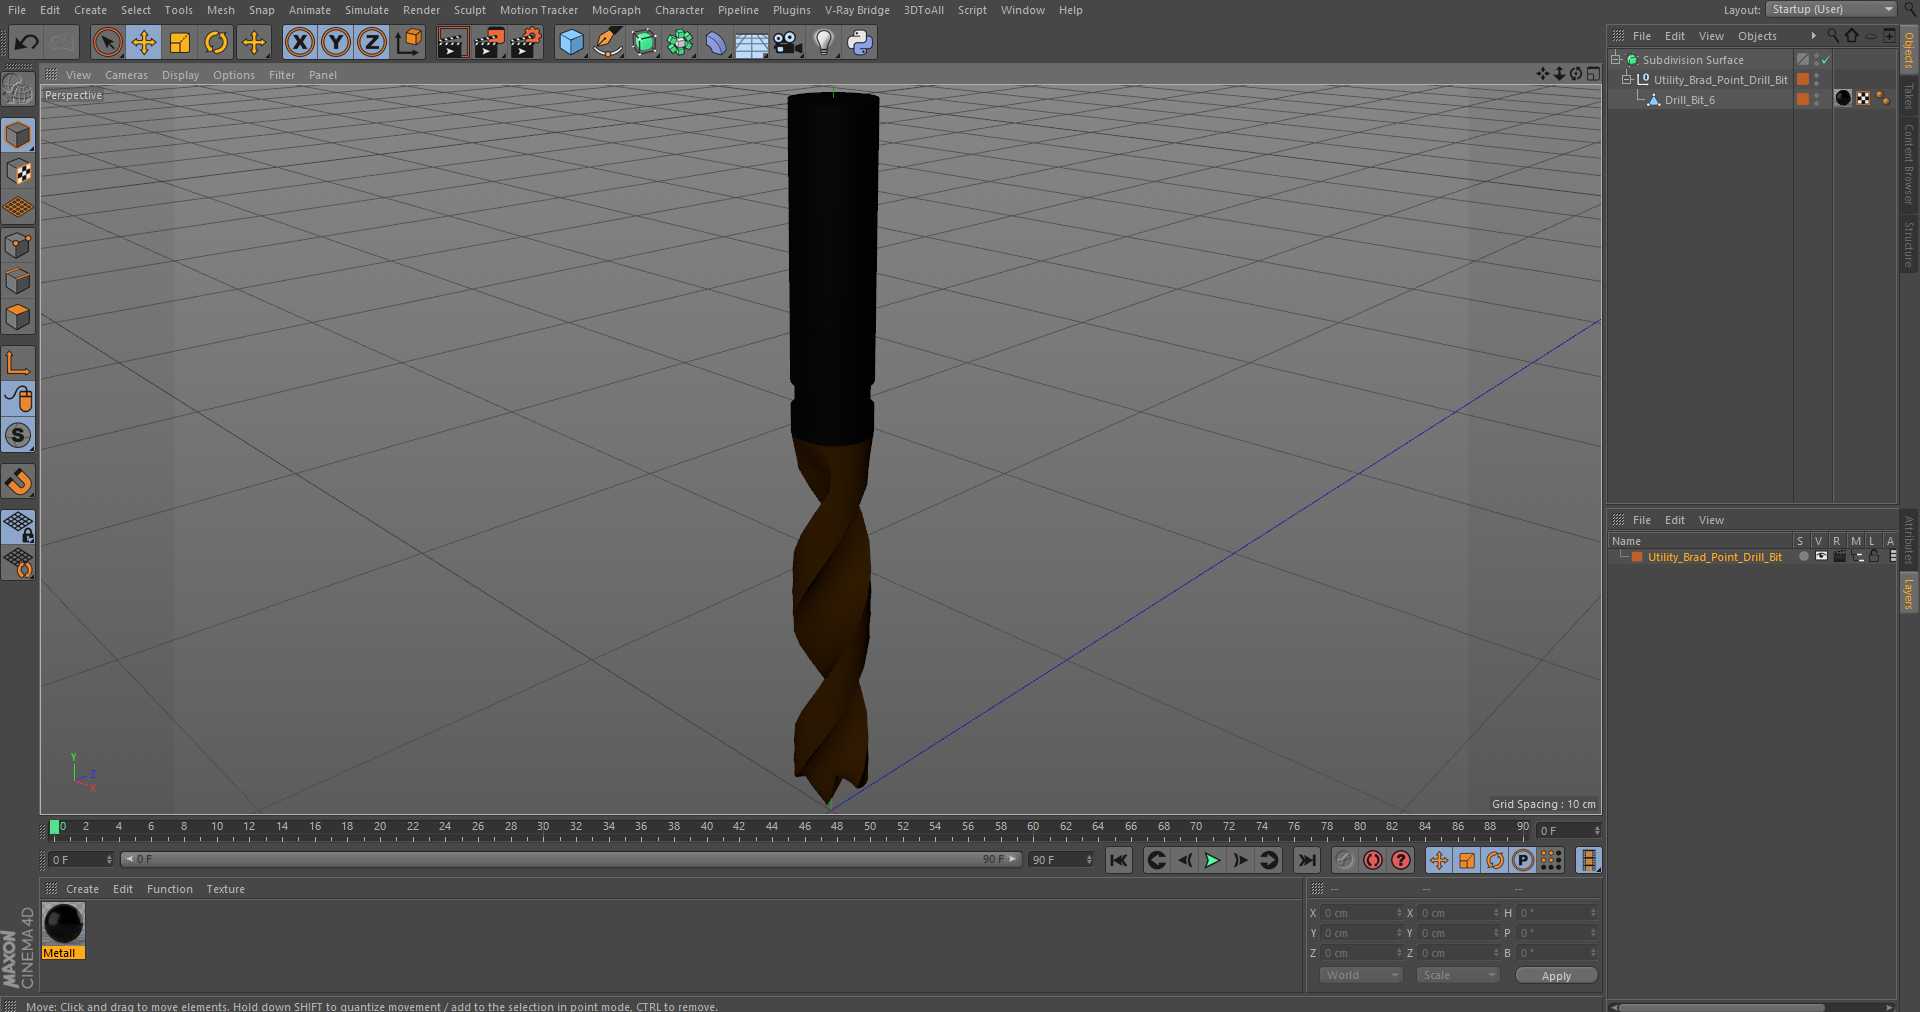
Task: Toggle the Tweak mouse mode icon
Action: point(18,399)
